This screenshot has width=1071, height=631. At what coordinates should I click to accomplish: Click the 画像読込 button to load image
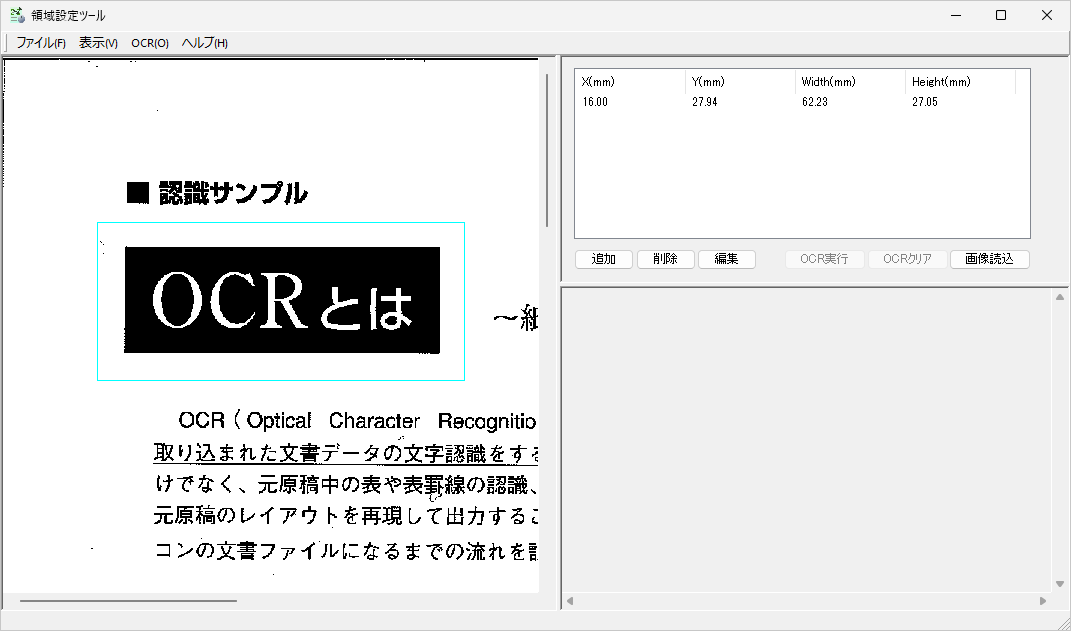(x=989, y=258)
